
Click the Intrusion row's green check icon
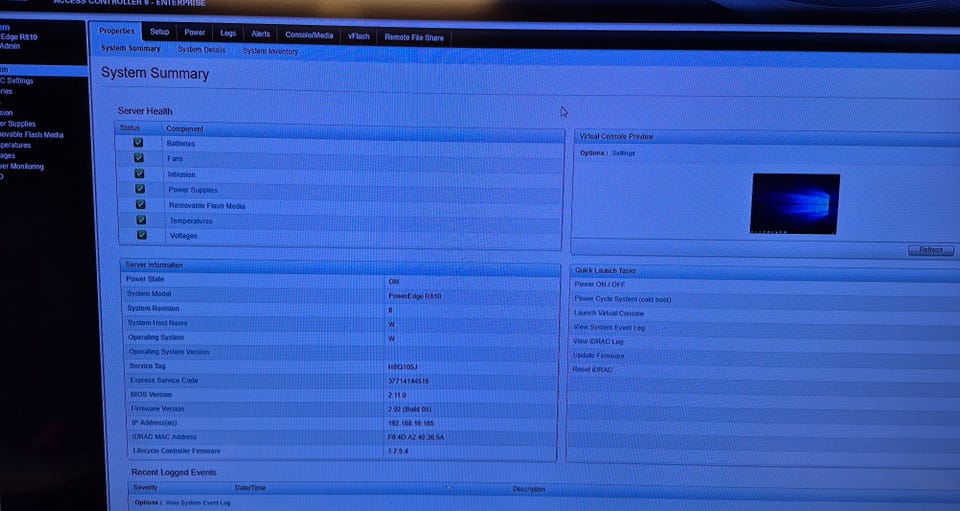140,173
